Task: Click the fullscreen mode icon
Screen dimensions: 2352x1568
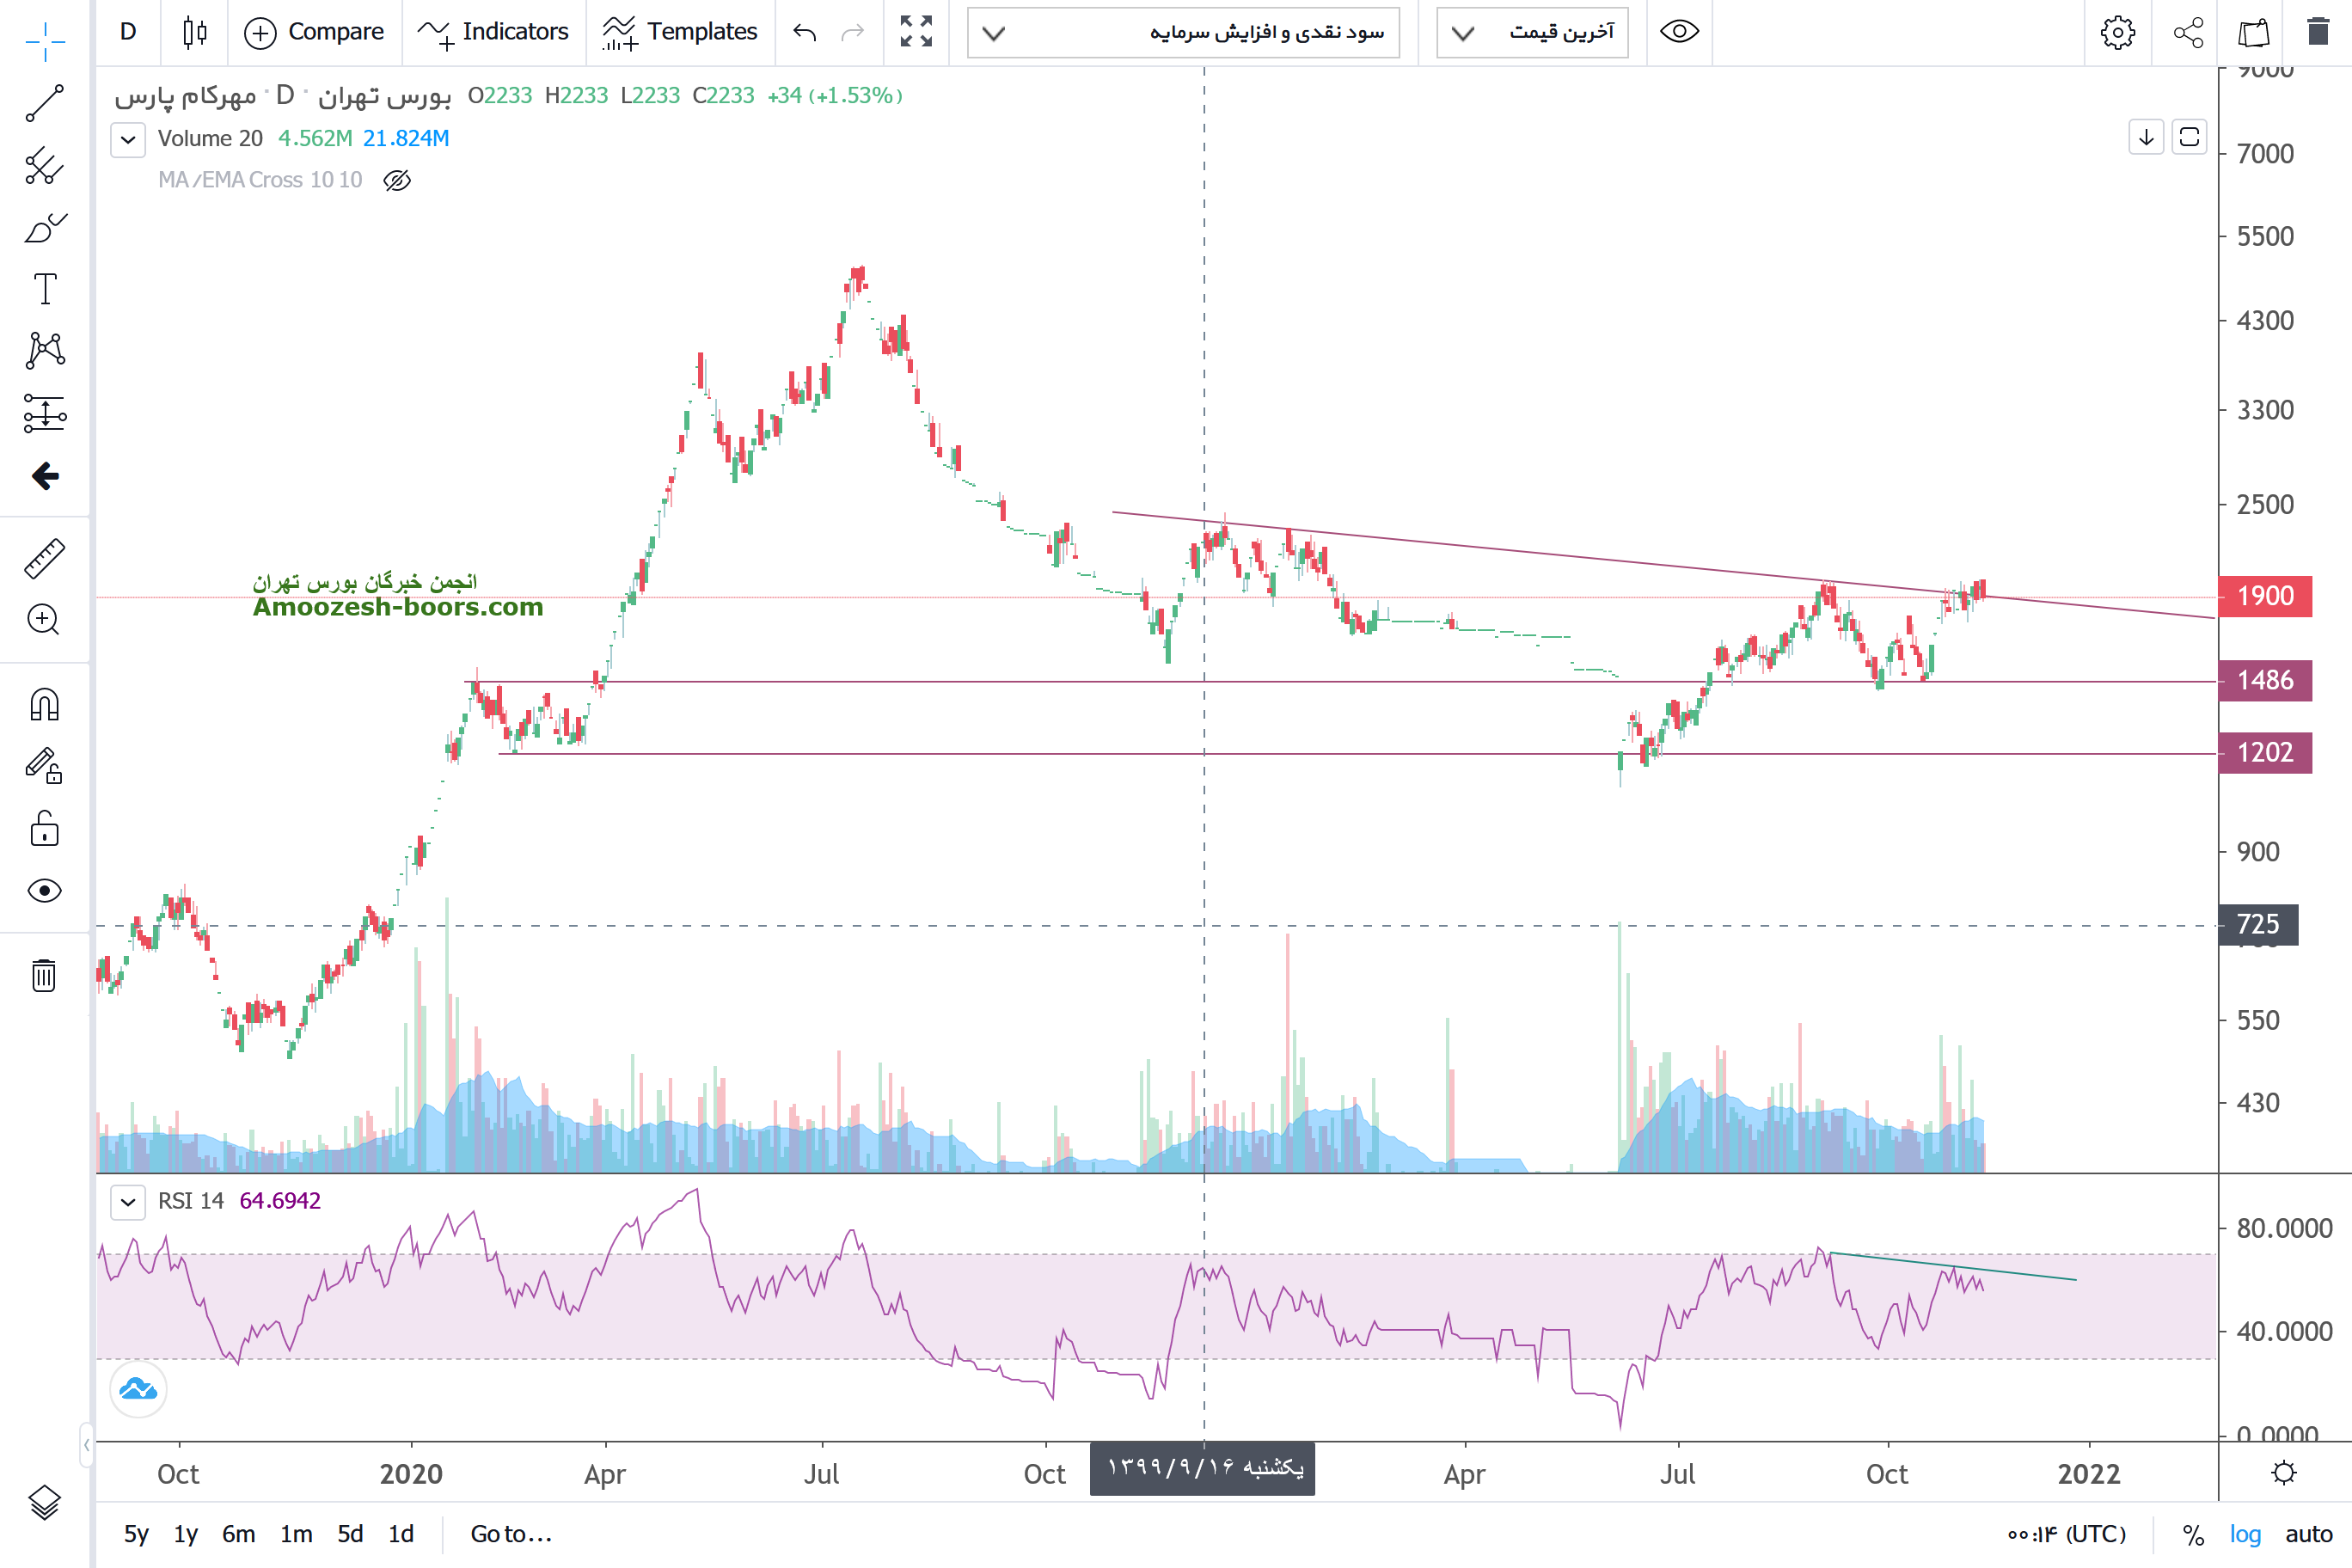Action: point(915,32)
